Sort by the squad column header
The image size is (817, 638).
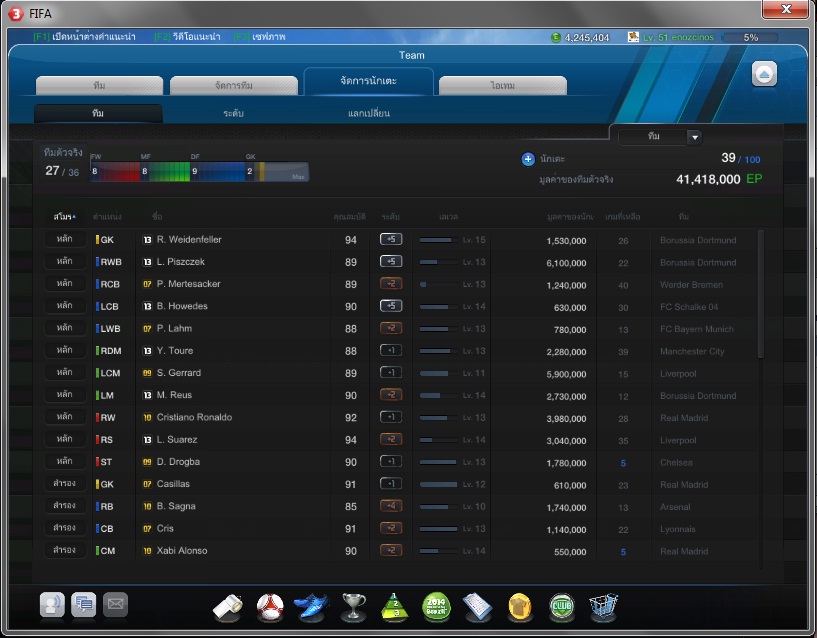tap(65, 216)
